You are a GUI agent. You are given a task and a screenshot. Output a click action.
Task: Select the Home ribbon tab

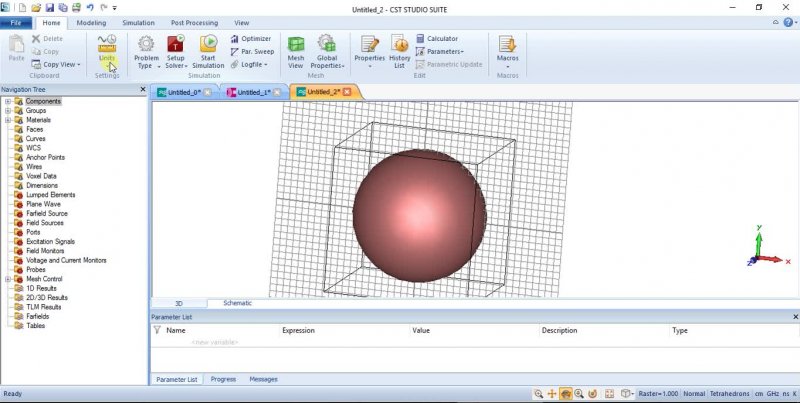[51, 23]
